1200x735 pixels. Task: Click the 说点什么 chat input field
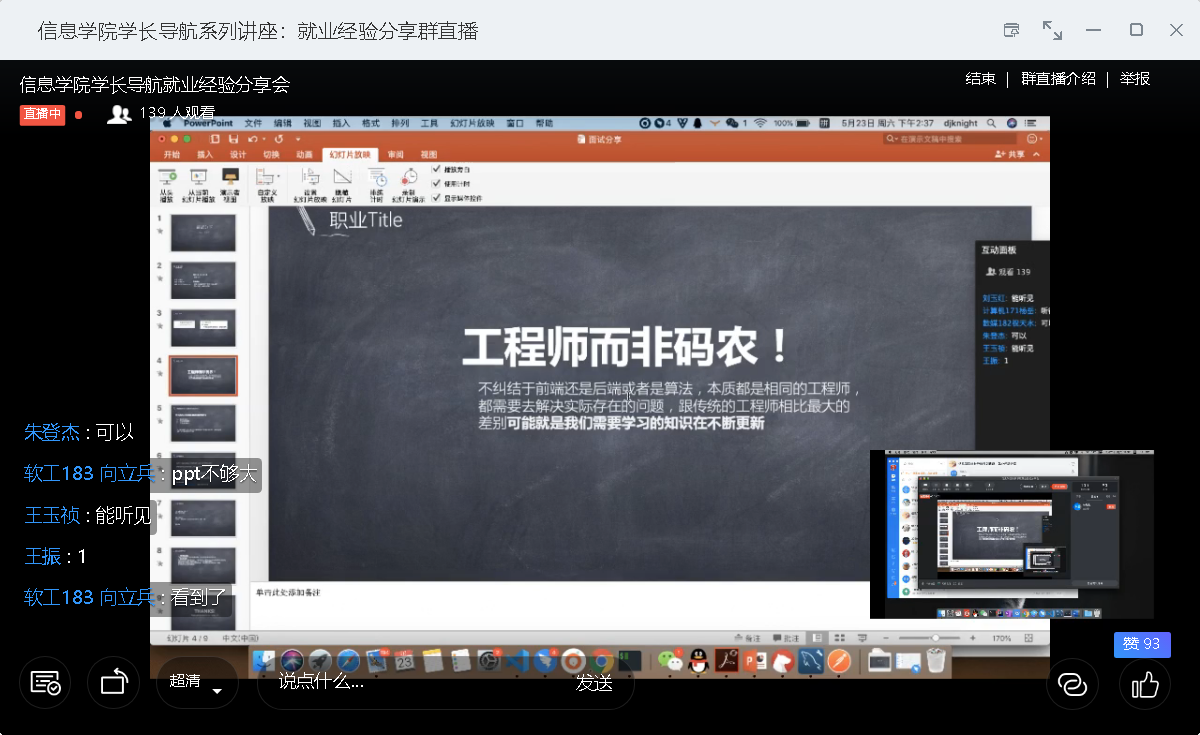(x=400, y=683)
